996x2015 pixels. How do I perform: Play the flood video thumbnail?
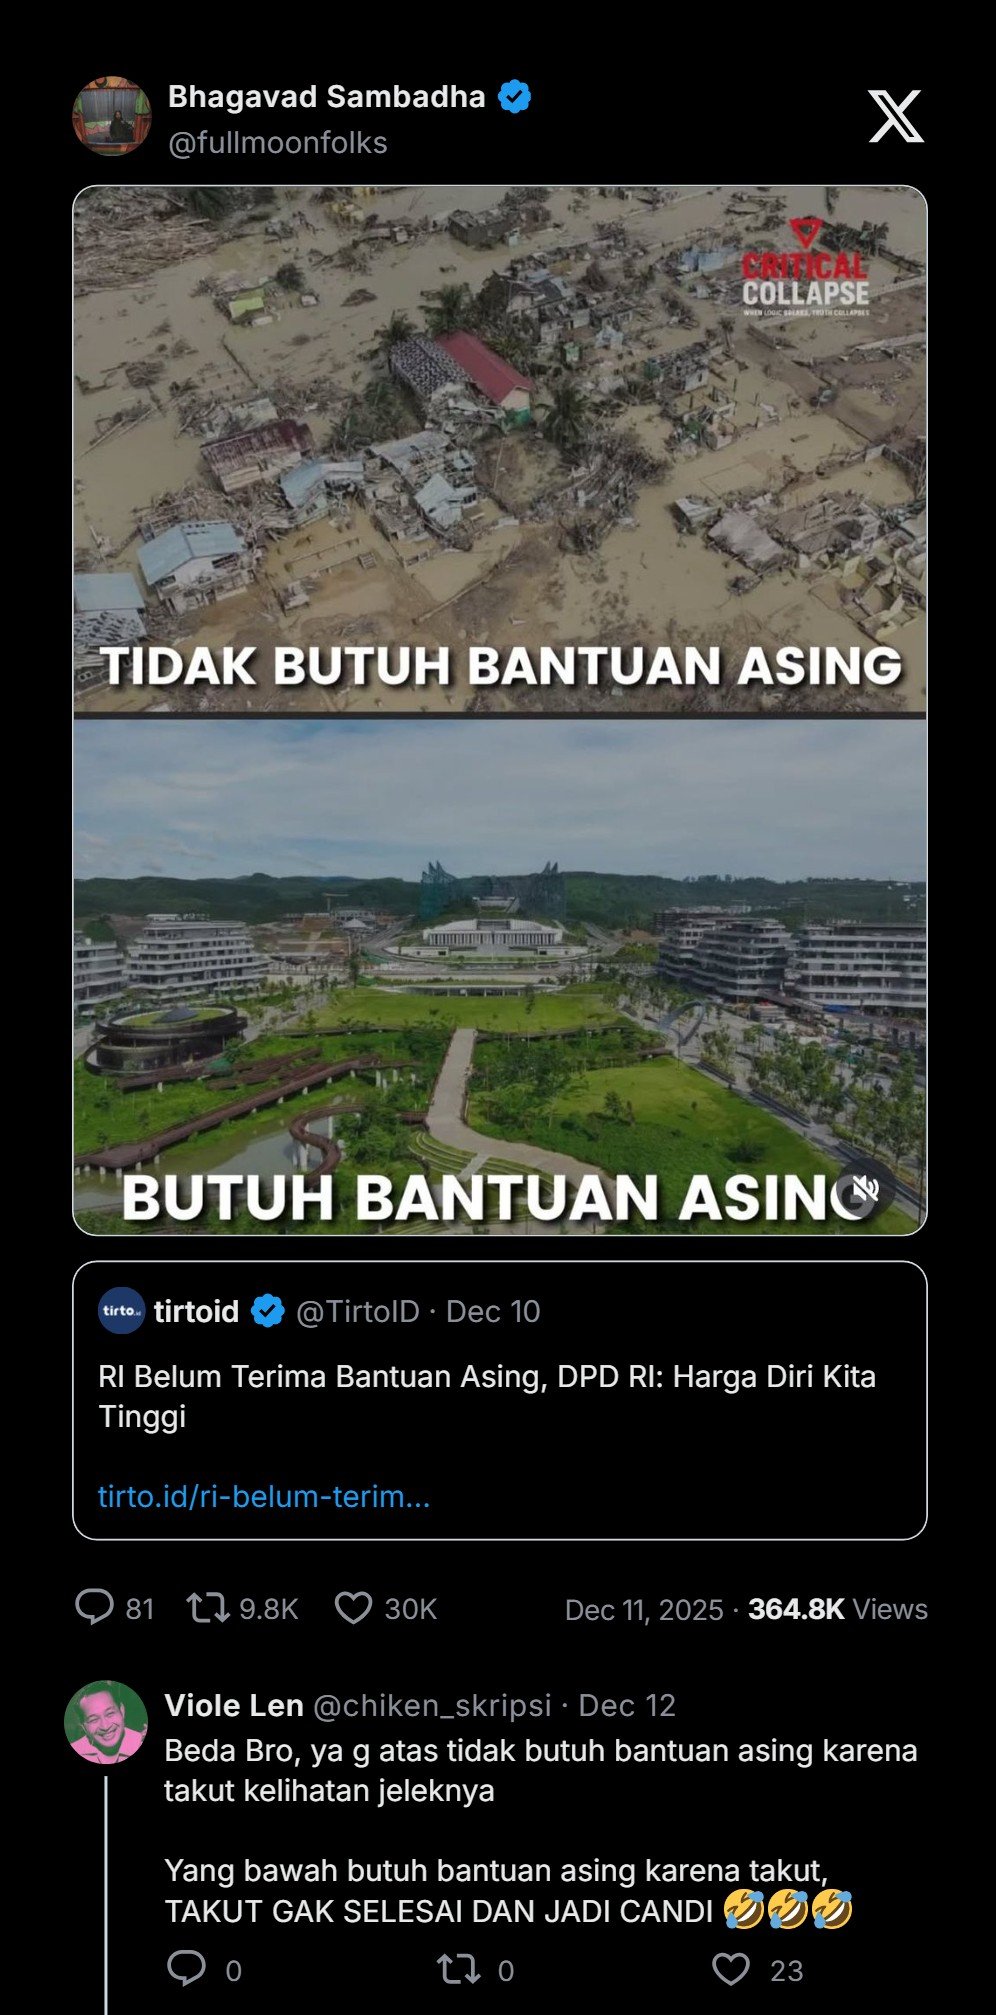[500, 710]
